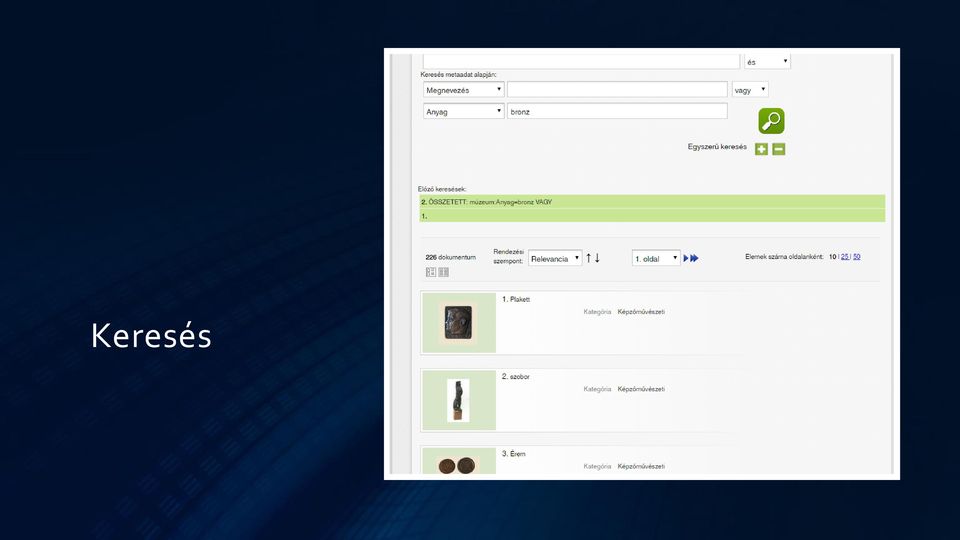This screenshot has width=960, height=540.
Task: Switch to list view icon
Action: coord(430,272)
